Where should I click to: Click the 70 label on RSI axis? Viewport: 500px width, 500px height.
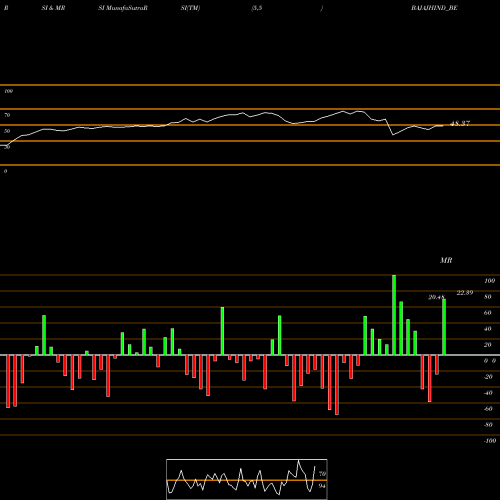(7, 115)
